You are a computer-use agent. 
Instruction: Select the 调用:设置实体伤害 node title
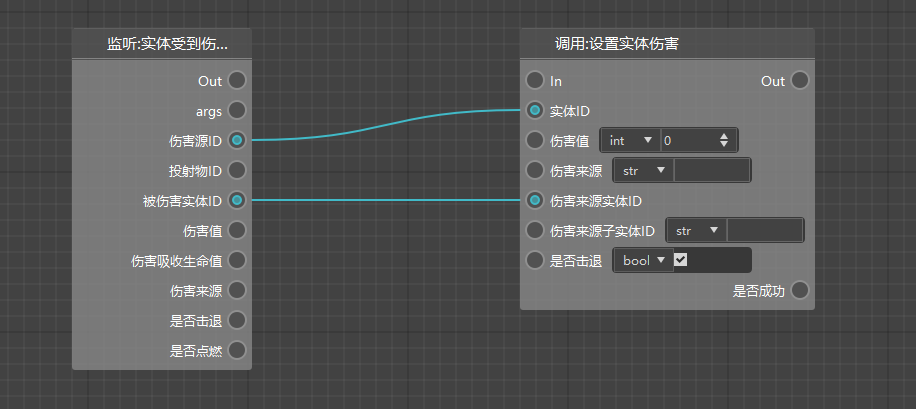pyautogui.click(x=616, y=44)
